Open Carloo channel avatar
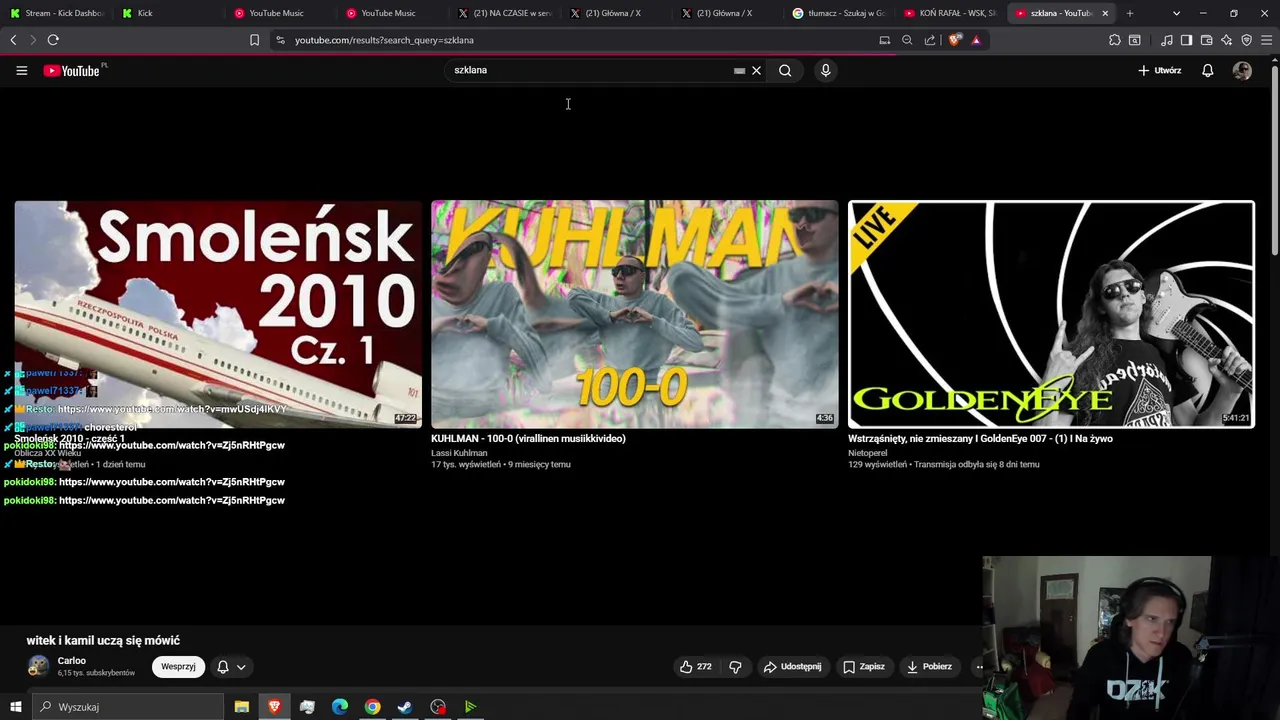 pyautogui.click(x=38, y=666)
